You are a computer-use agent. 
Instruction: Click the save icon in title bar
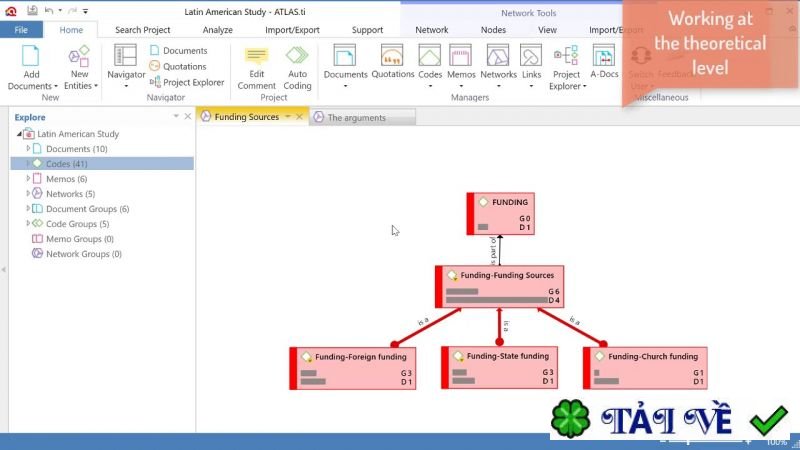click(32, 10)
